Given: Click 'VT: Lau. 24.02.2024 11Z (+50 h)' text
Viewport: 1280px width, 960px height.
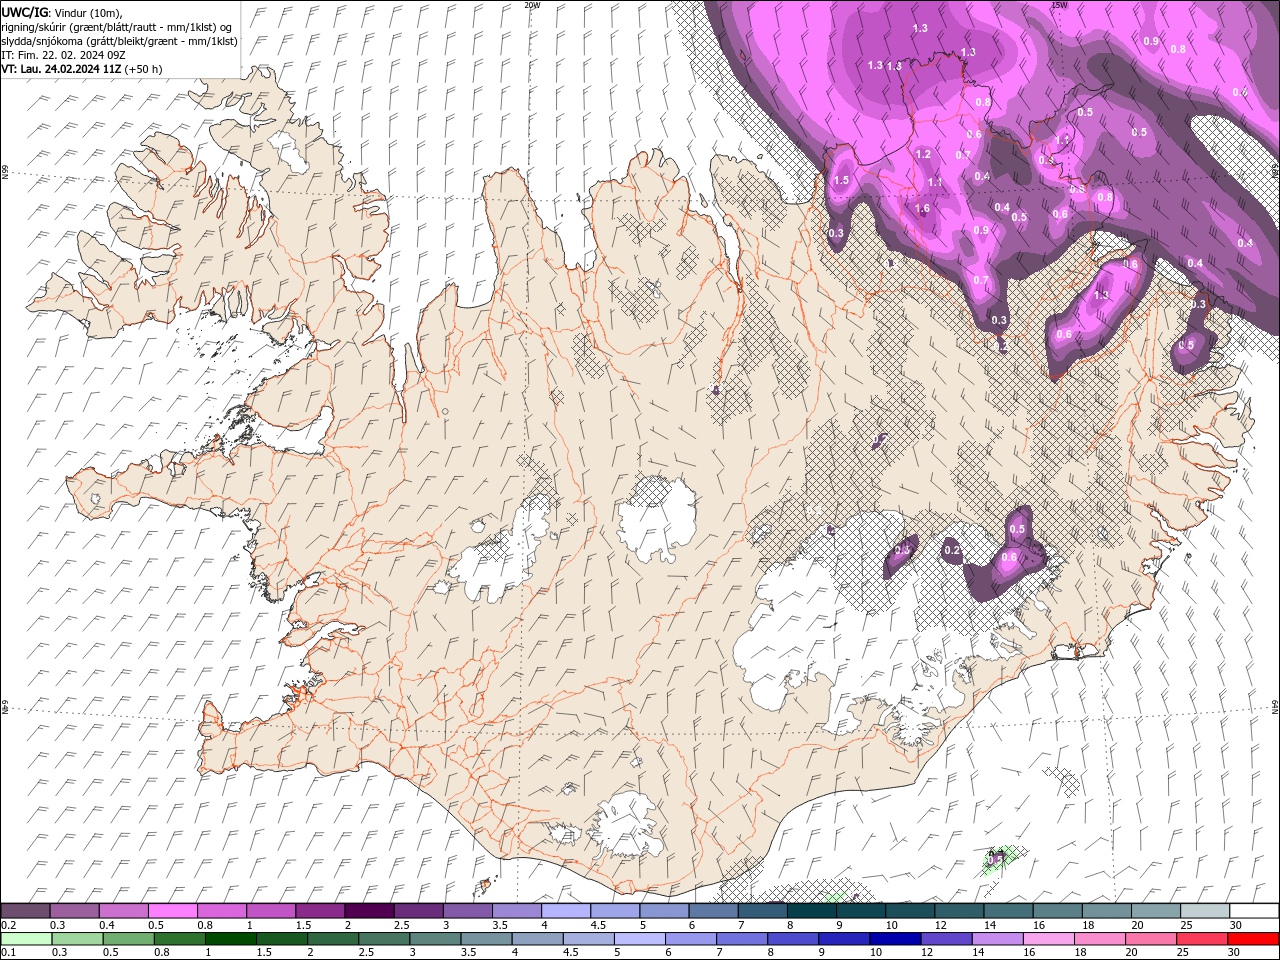Looking at the screenshot, I should [x=82, y=69].
